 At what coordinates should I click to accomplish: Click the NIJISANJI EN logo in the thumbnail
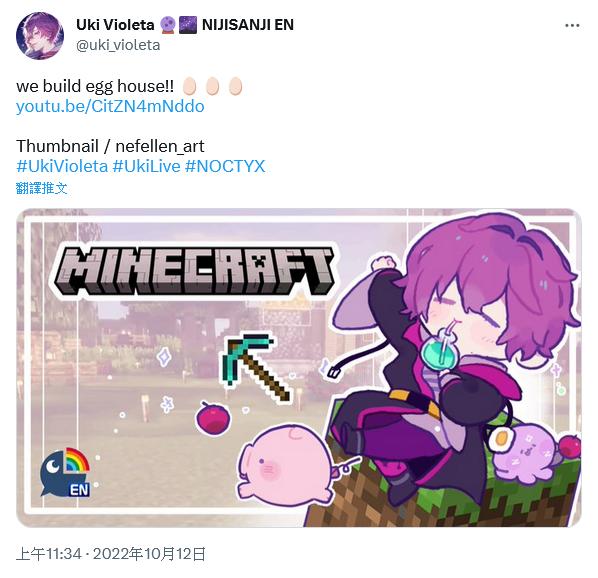(x=66, y=473)
